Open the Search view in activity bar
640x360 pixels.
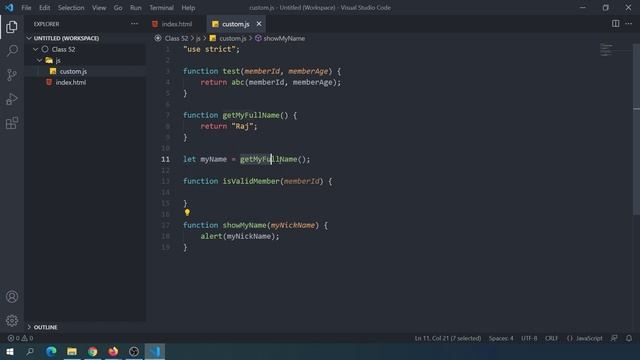coord(12,51)
